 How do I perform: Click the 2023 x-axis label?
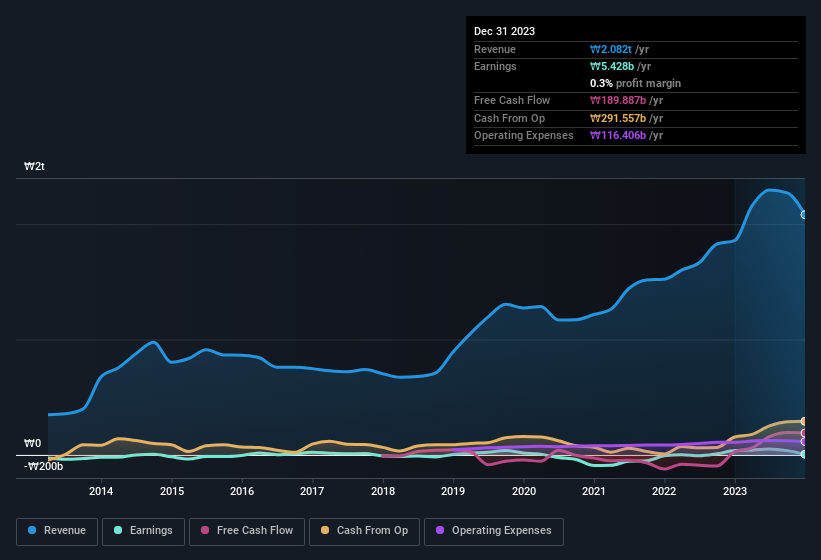tap(735, 491)
